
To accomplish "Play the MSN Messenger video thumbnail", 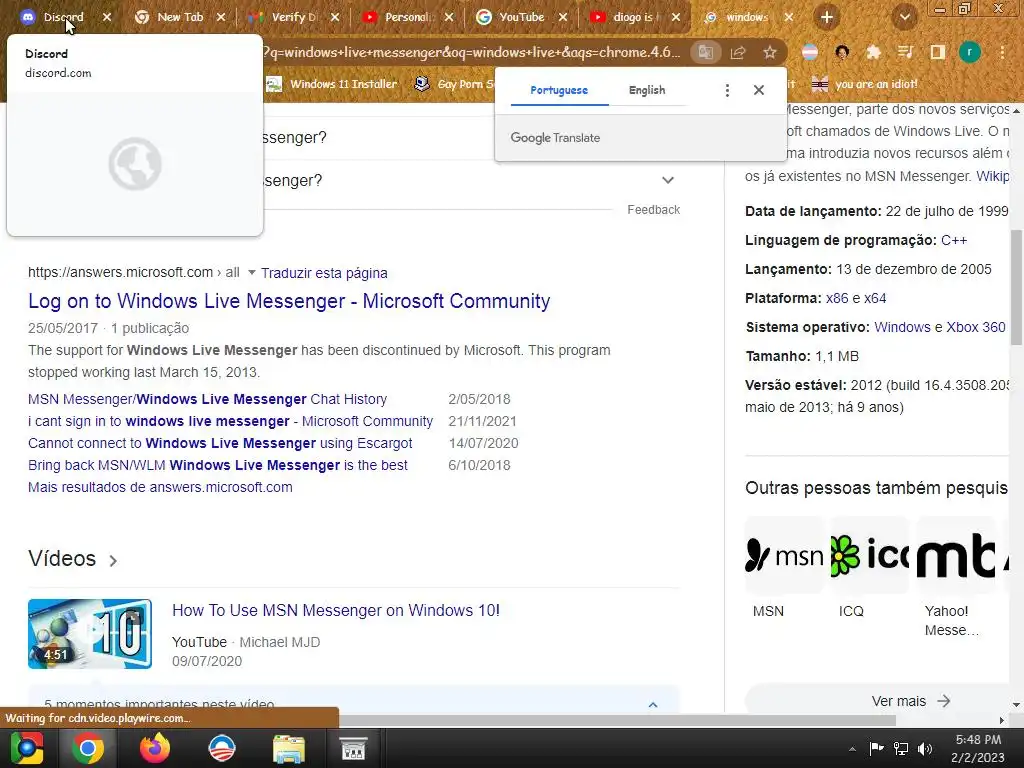I will click(x=89, y=634).
